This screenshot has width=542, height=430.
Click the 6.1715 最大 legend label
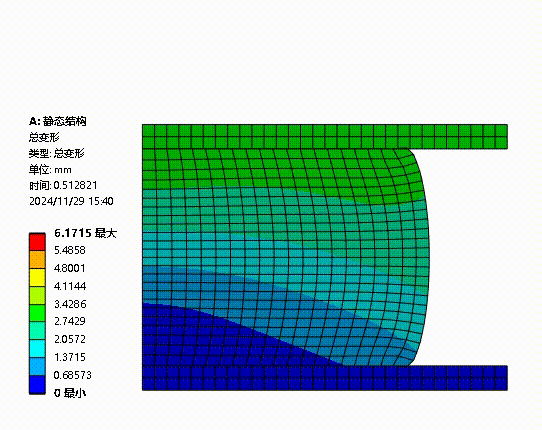coord(85,233)
